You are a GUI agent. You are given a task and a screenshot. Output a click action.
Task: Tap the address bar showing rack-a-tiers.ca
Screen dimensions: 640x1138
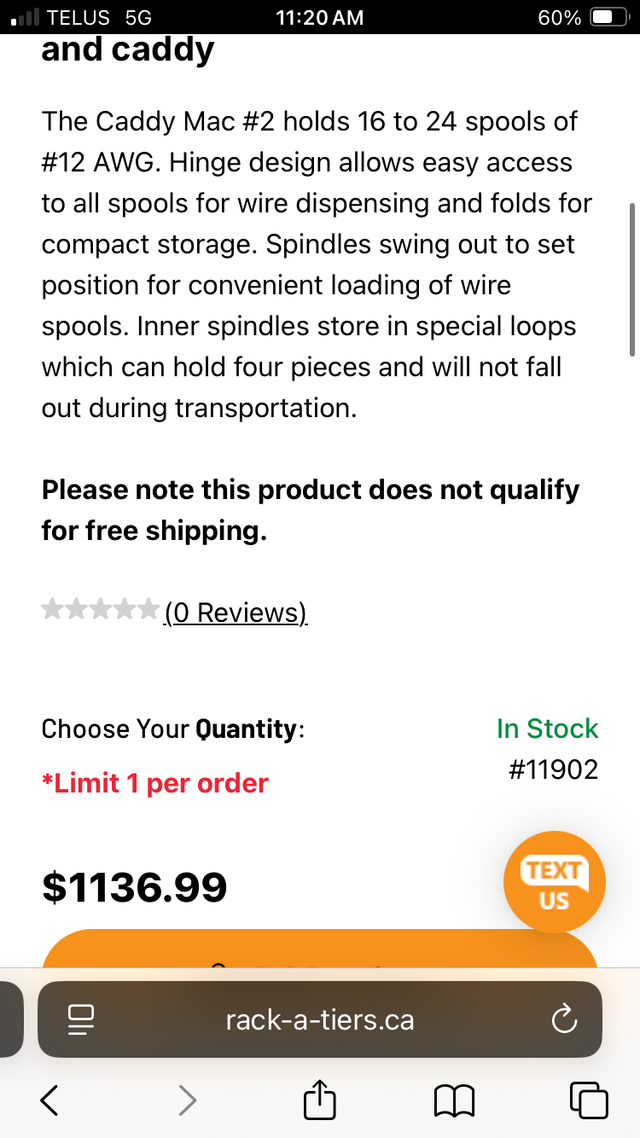[319, 1019]
